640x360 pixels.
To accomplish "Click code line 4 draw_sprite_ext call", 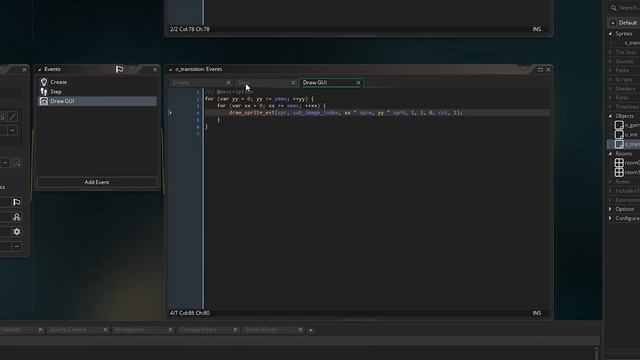I will tap(345, 113).
